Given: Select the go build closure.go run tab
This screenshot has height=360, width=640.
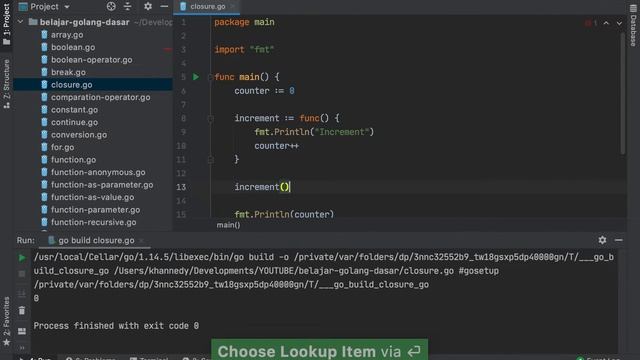Looking at the screenshot, I should (96, 240).
